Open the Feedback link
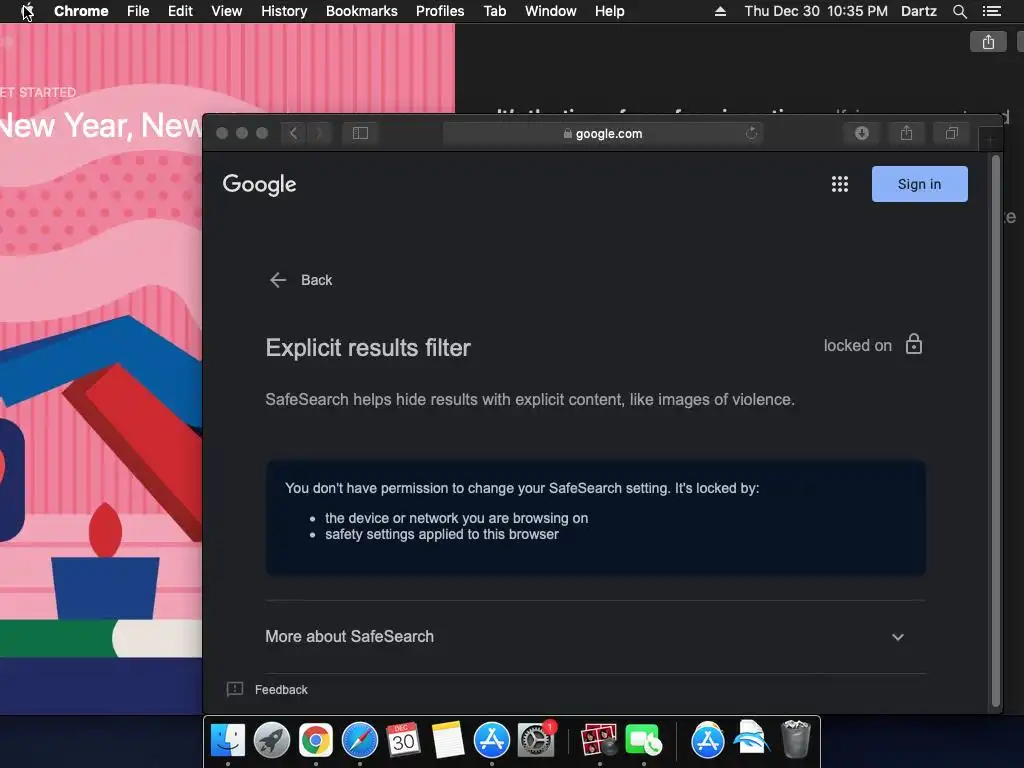Screen dimensions: 1024x768 tap(268, 690)
